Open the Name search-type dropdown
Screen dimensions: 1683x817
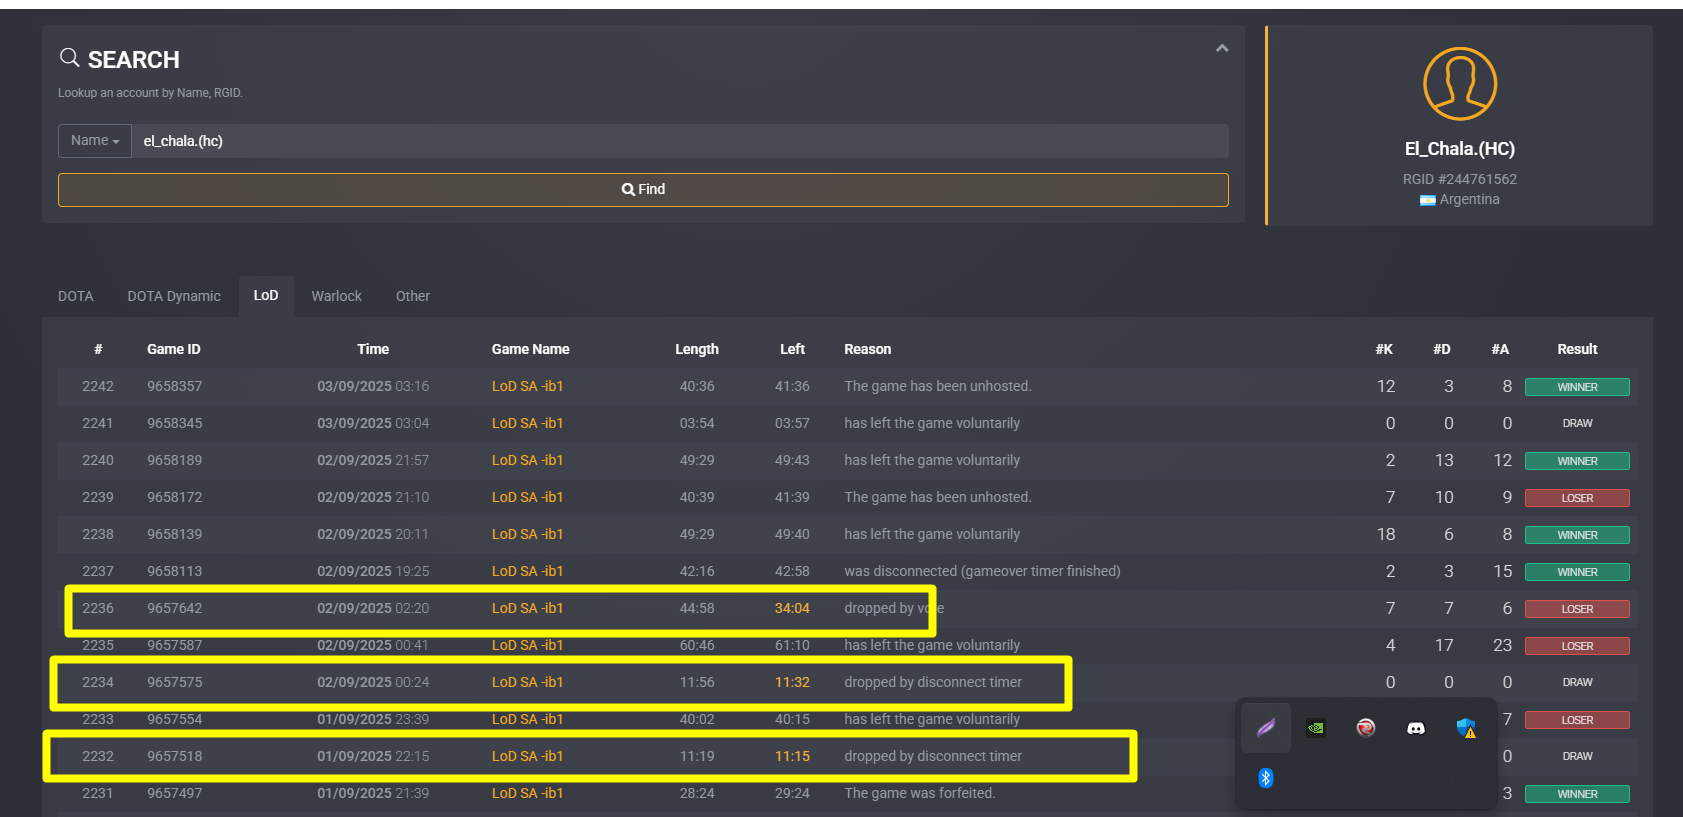coord(95,141)
